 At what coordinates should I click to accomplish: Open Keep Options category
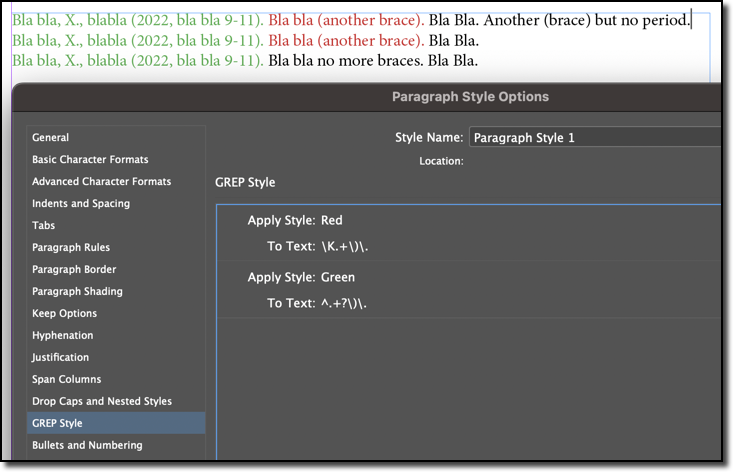64,314
